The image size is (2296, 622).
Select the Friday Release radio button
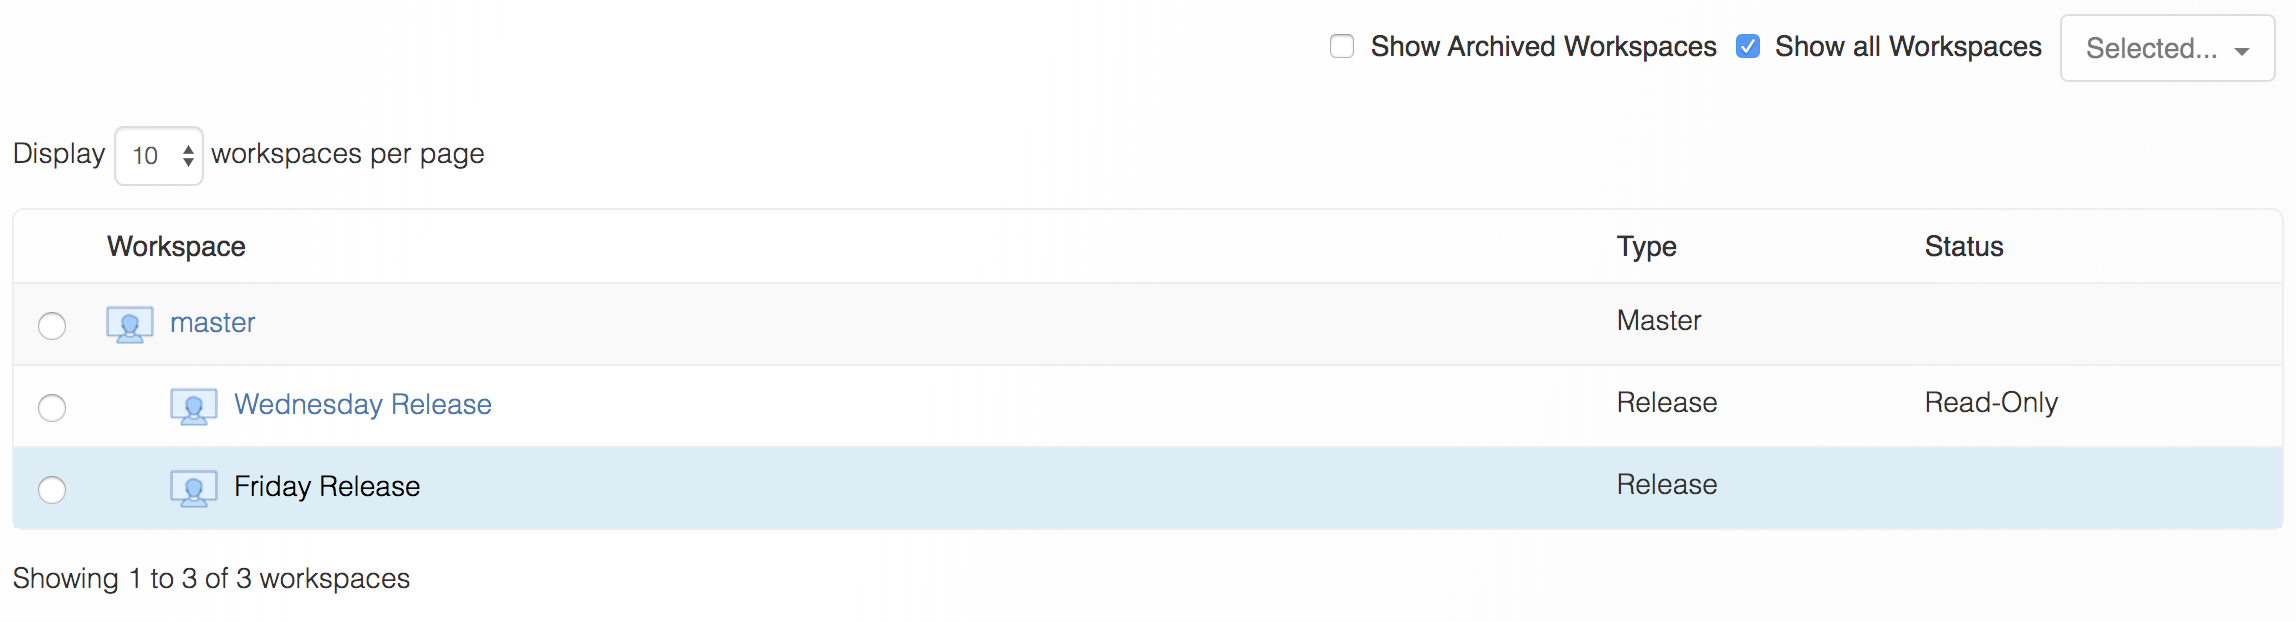point(52,490)
